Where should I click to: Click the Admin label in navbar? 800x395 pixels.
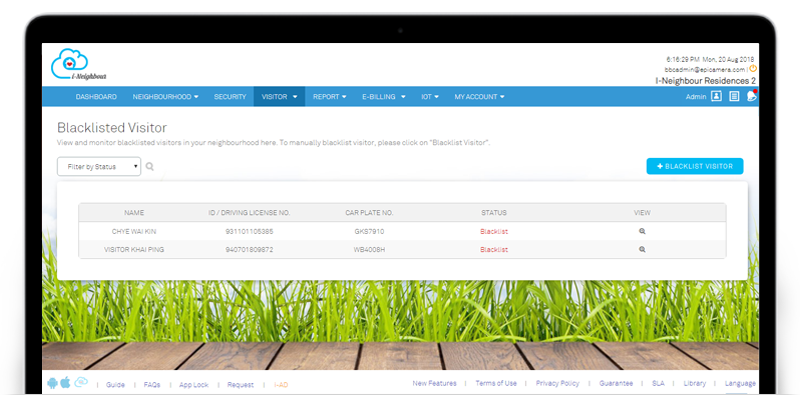tap(696, 96)
